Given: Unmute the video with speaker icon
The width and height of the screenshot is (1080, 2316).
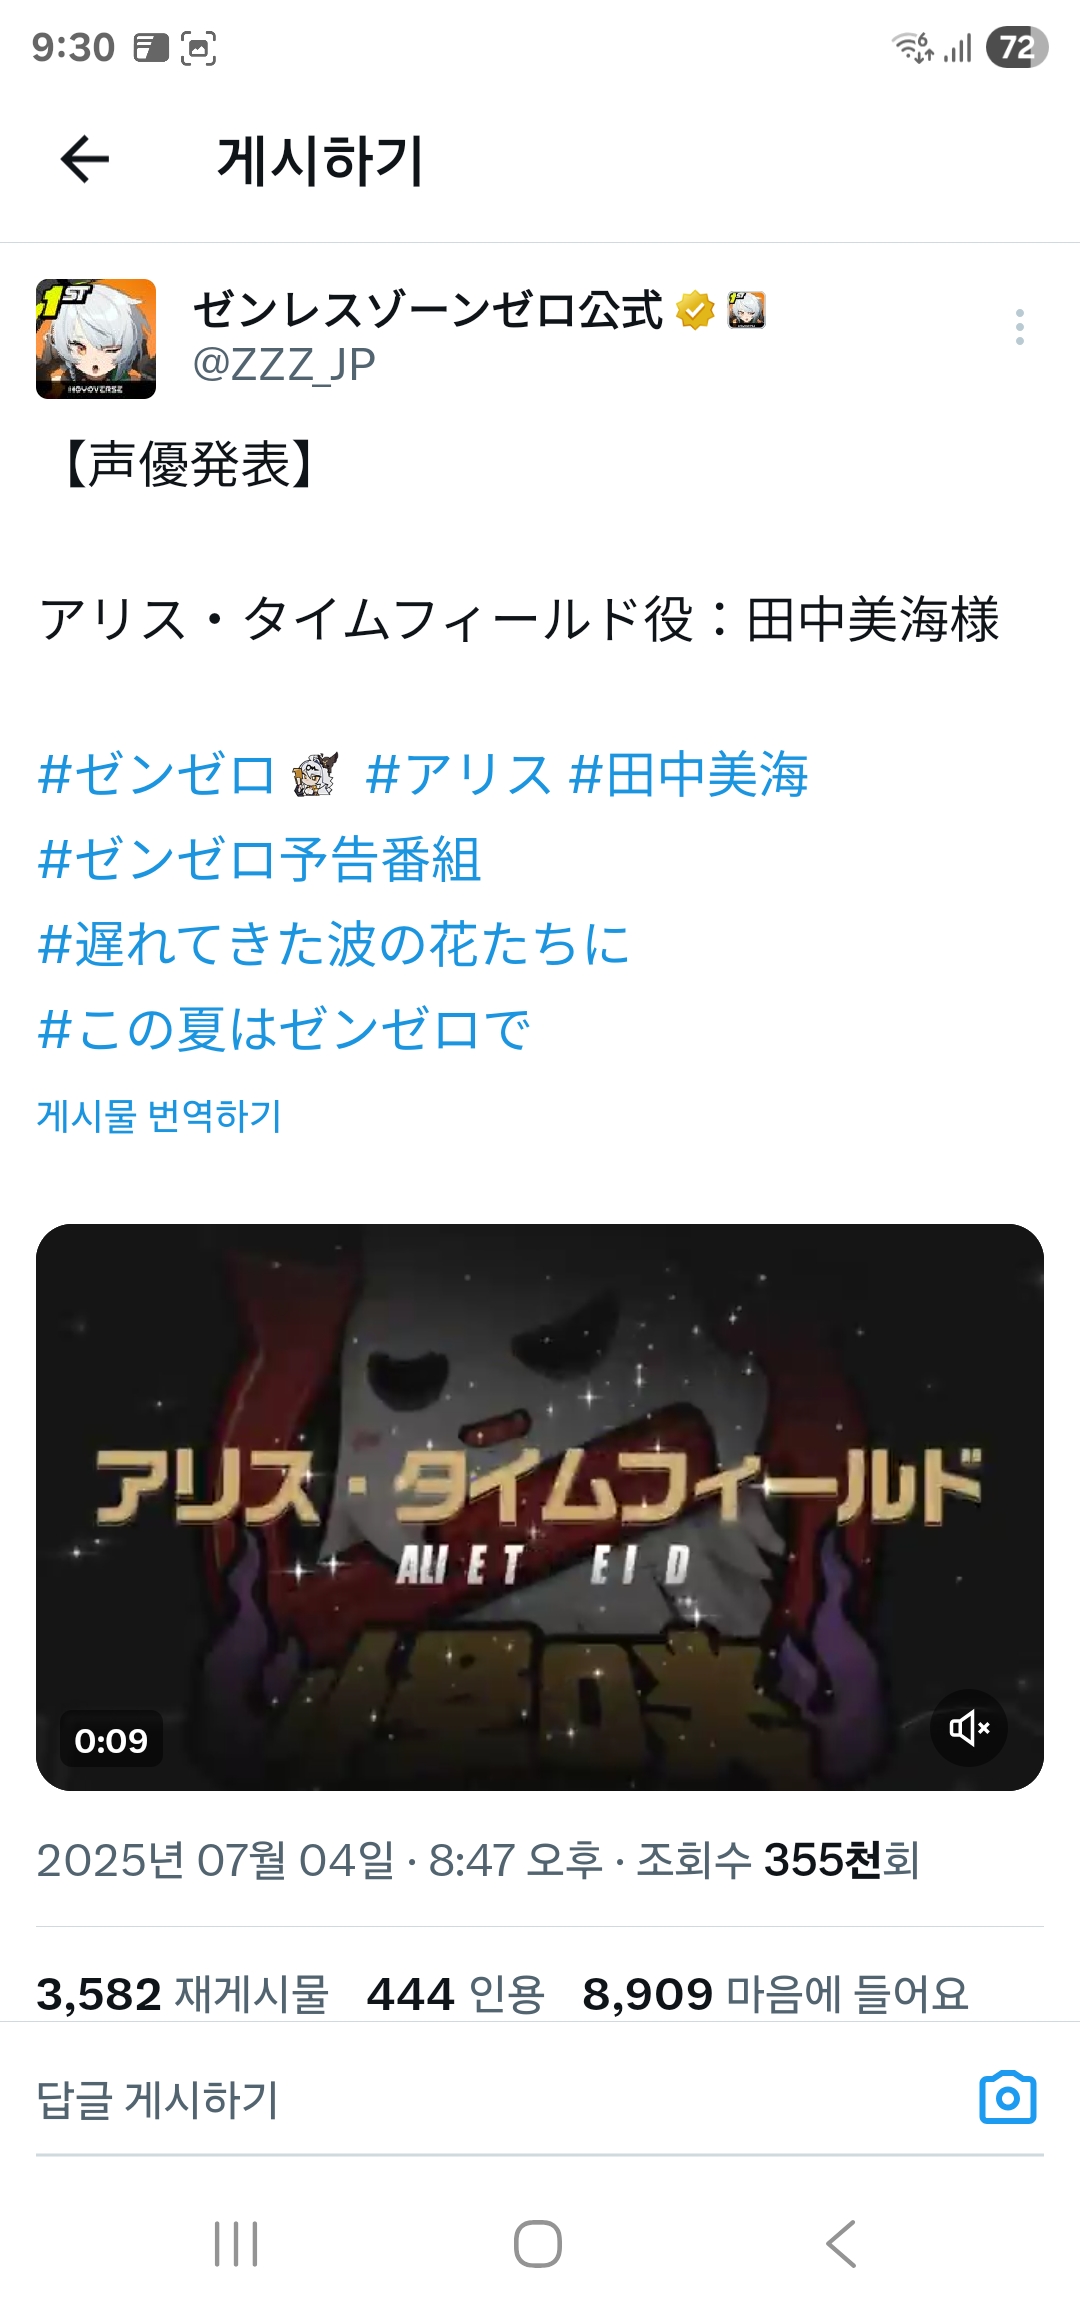Looking at the screenshot, I should pyautogui.click(x=968, y=1728).
